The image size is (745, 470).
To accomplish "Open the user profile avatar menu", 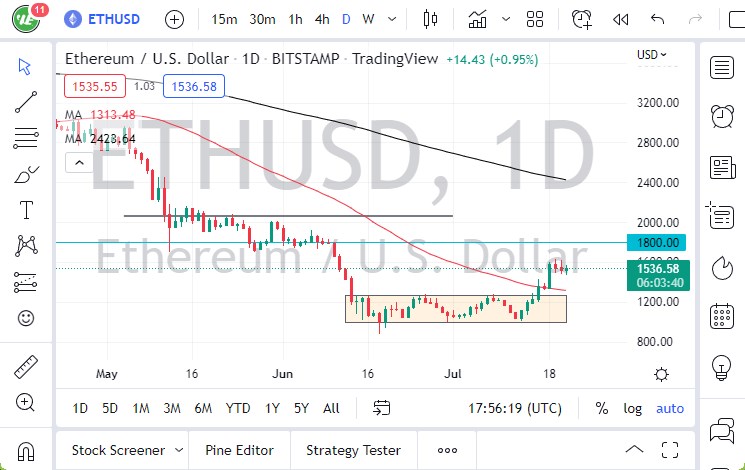I will click(27, 19).
